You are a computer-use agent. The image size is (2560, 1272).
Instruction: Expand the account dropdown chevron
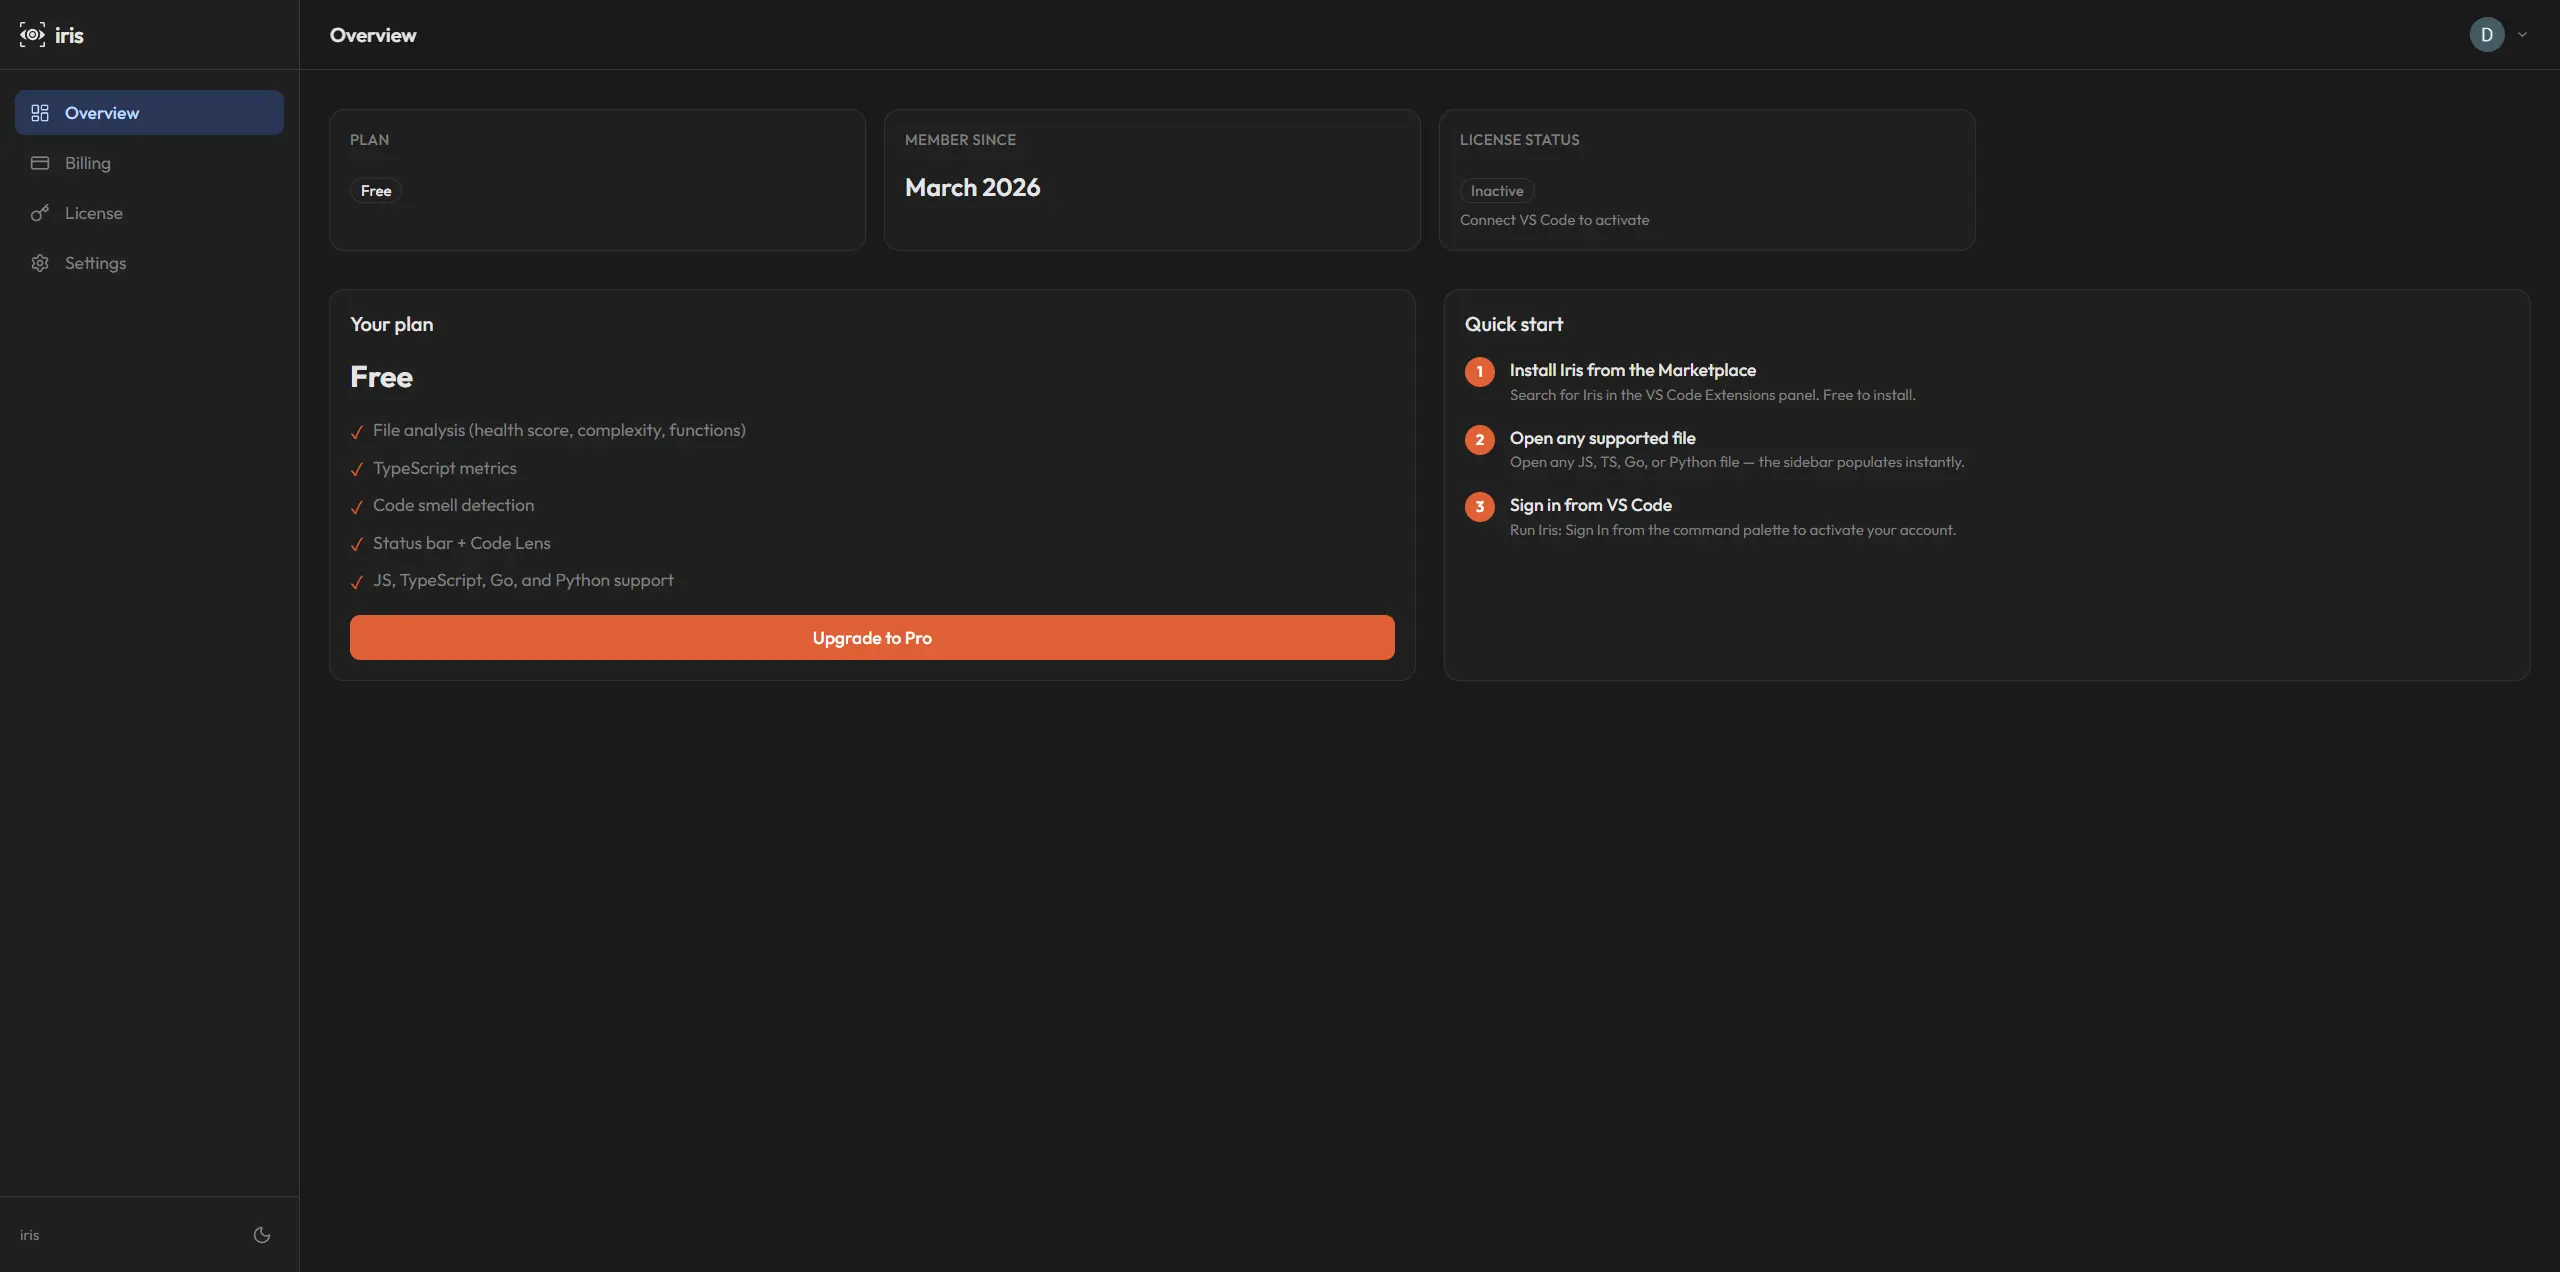click(x=2524, y=34)
